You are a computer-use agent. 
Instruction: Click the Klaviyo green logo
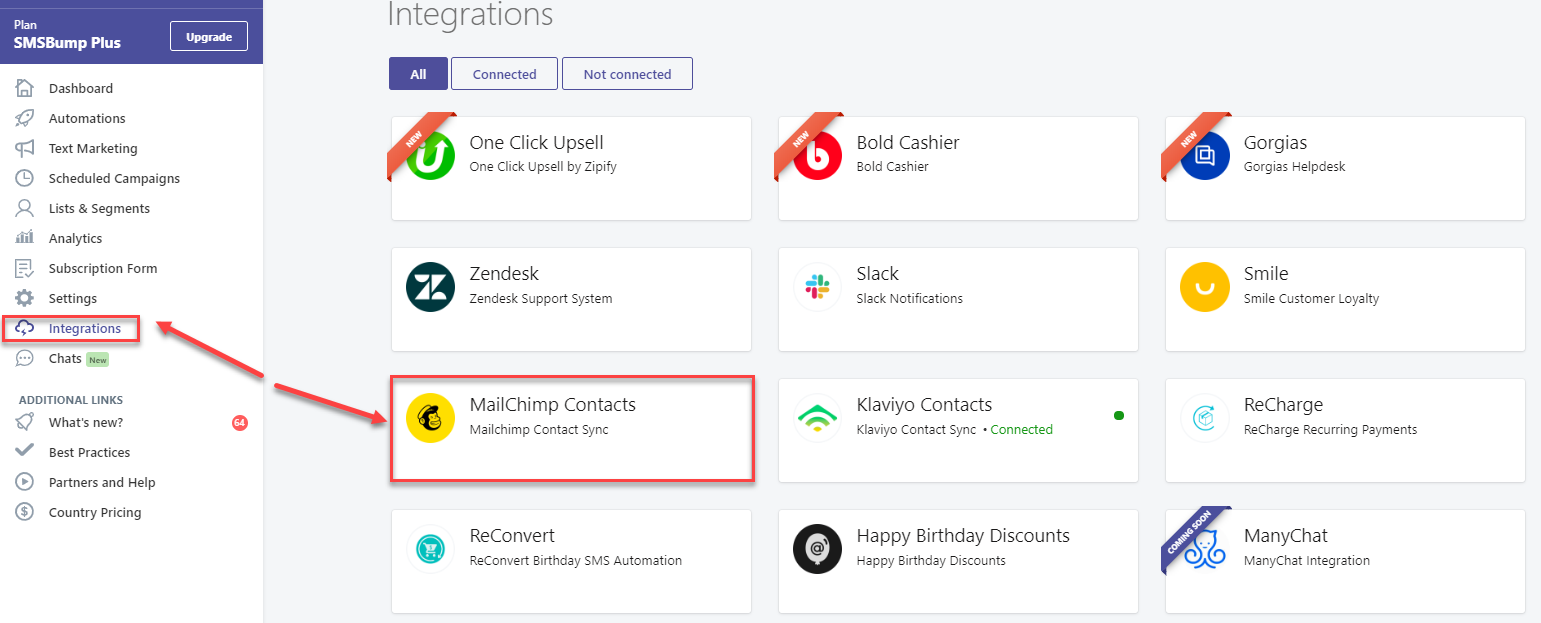point(818,418)
